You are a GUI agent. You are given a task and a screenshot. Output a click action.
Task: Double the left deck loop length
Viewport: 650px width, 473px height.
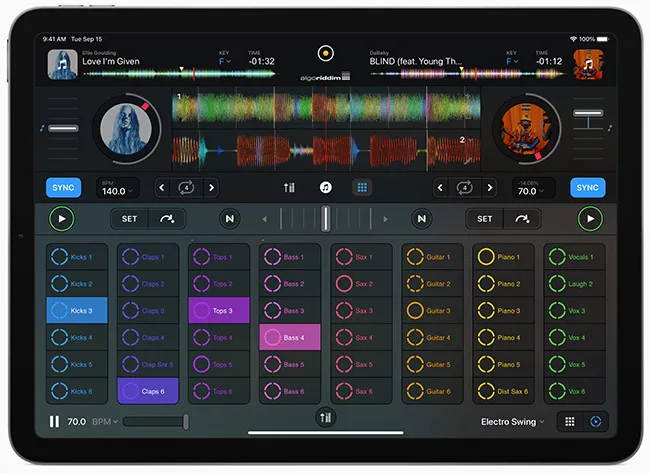(x=211, y=188)
